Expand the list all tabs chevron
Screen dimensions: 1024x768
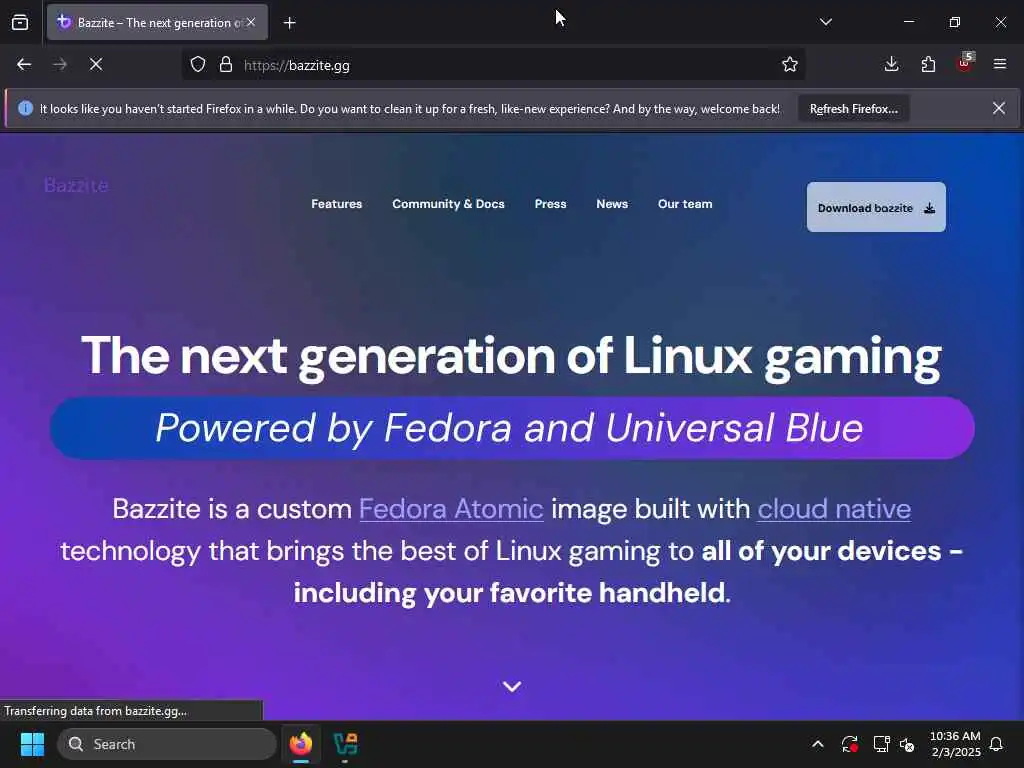click(x=825, y=22)
